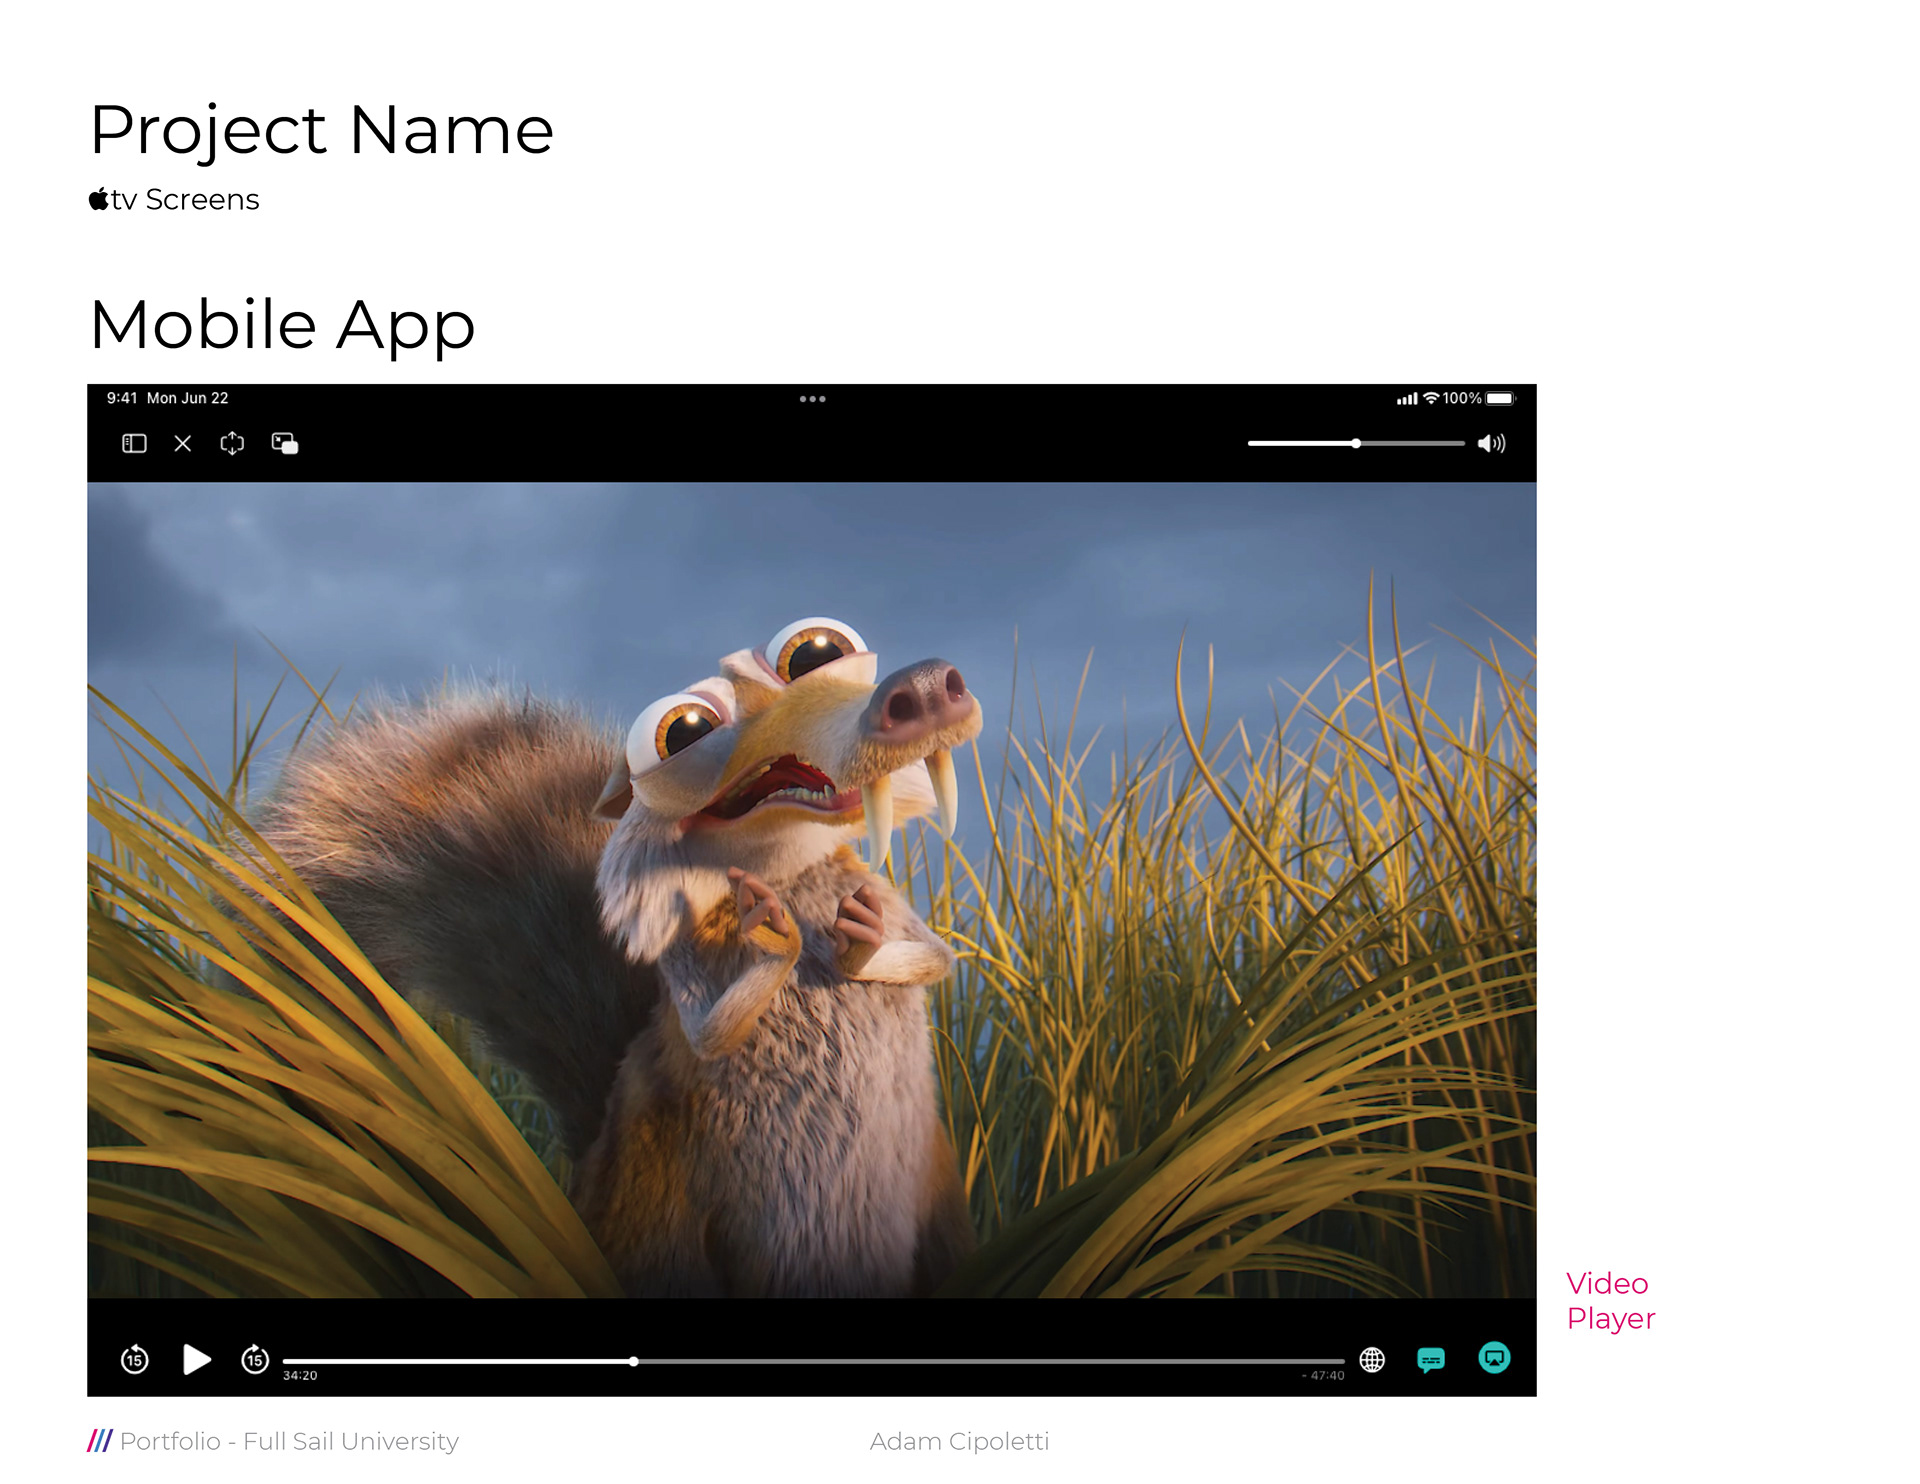Open the three-dot multitasking menu
This screenshot has width=1920, height=1484.
[x=812, y=399]
